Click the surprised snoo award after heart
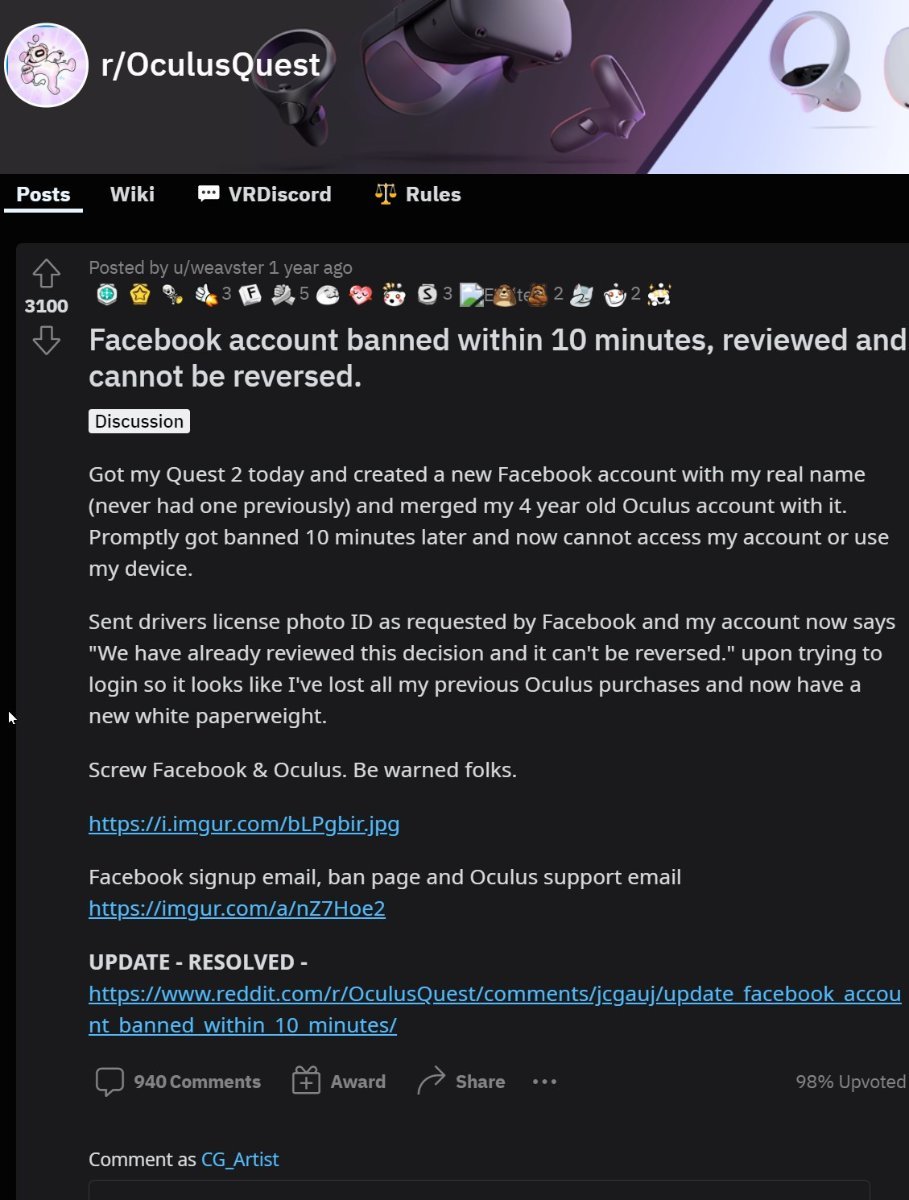The height and width of the screenshot is (1200, 909). point(394,294)
